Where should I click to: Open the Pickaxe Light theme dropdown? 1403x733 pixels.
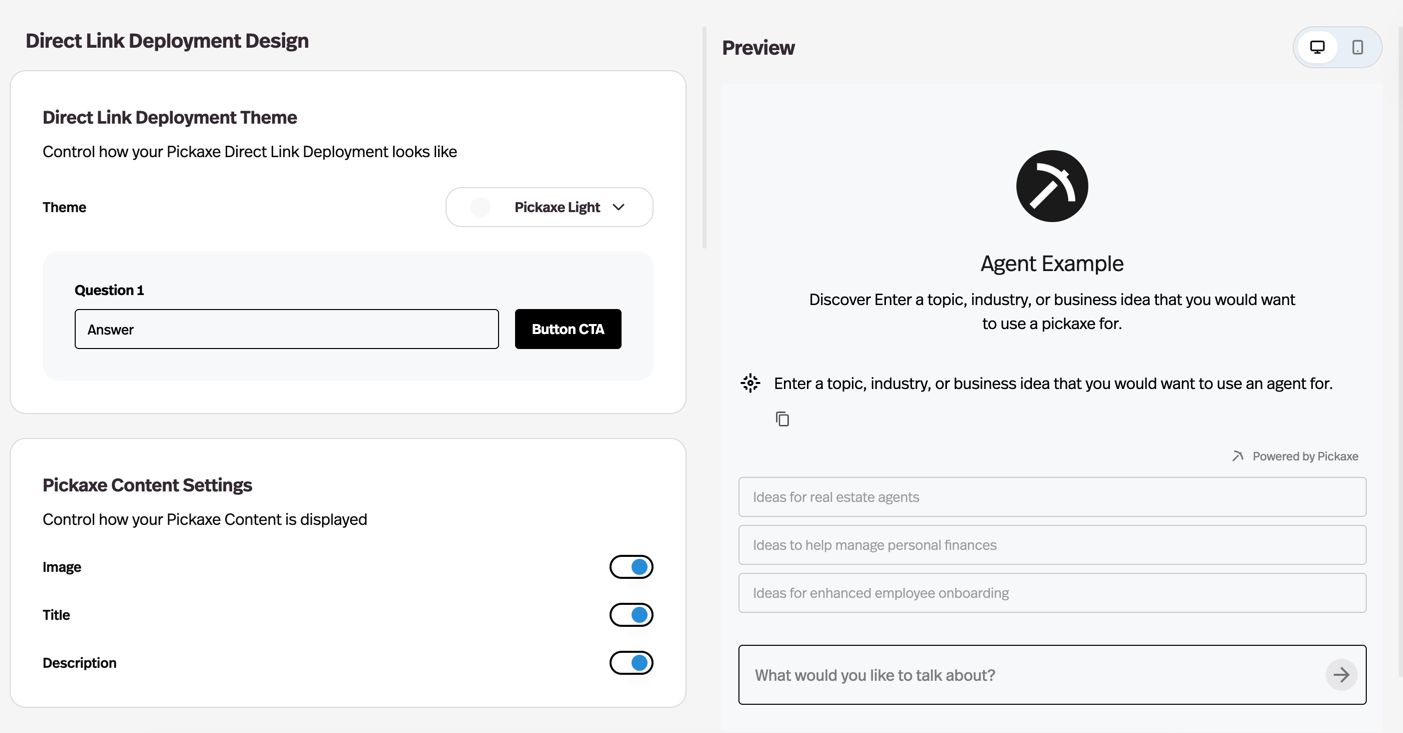(549, 207)
